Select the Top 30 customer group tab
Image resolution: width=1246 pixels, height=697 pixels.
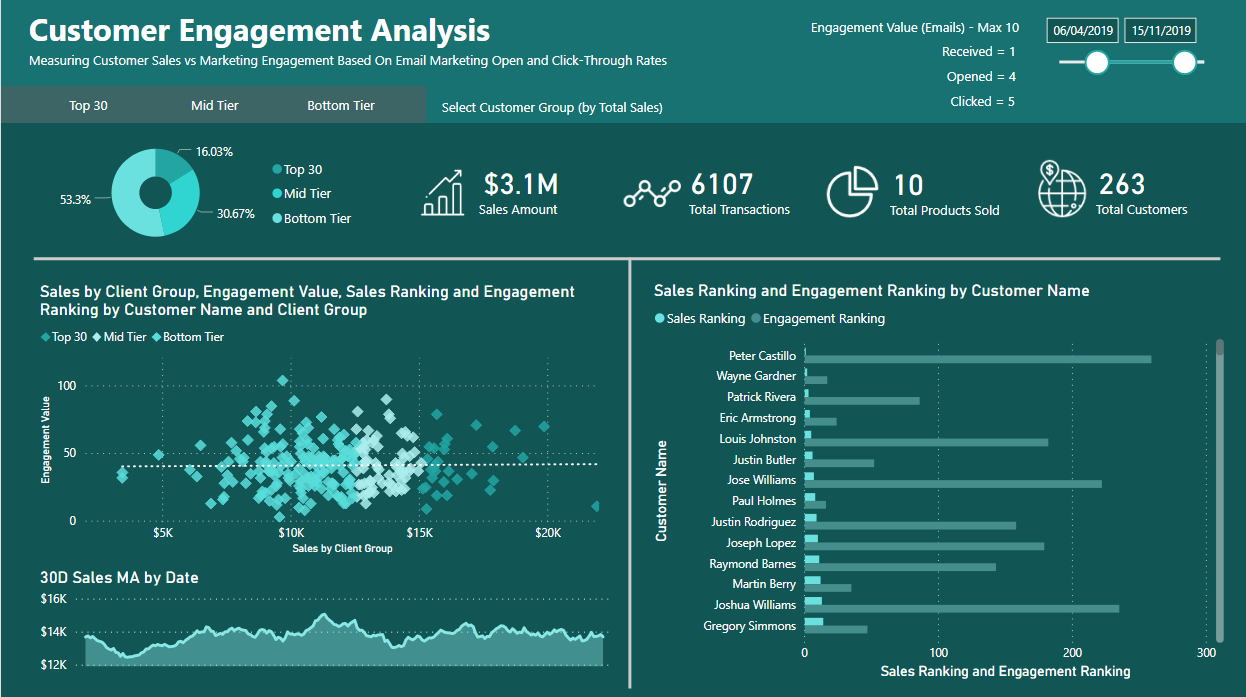click(x=88, y=105)
